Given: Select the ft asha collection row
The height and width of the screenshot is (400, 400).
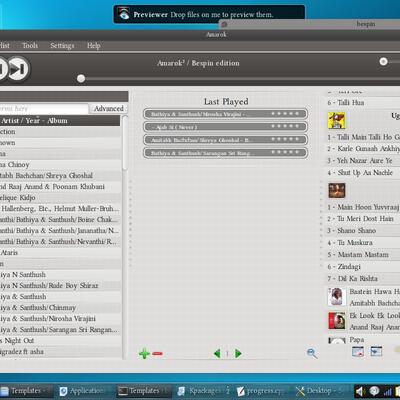Looking at the screenshot, I should (x=60, y=352).
